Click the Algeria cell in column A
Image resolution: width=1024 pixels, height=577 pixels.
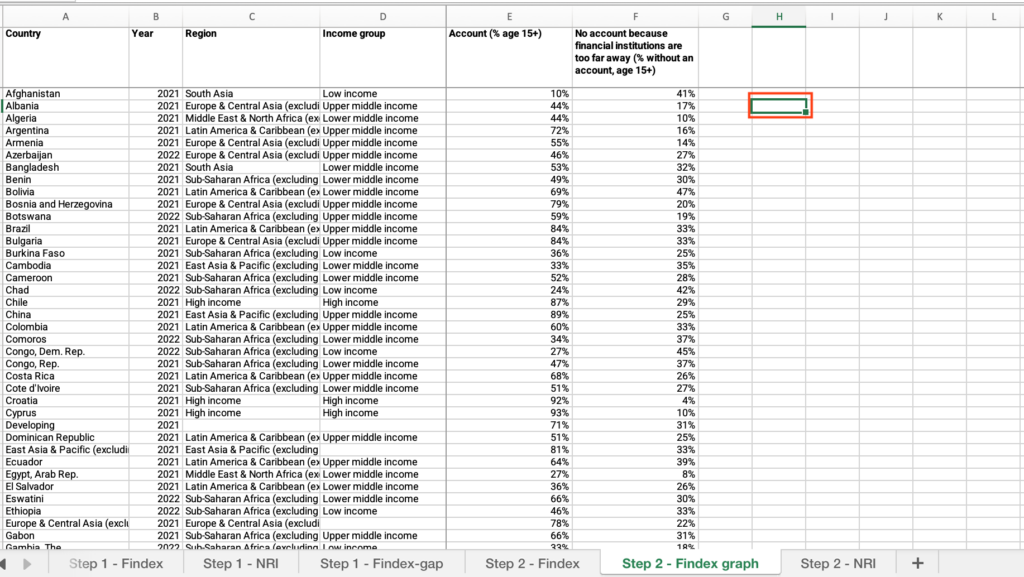[65, 118]
